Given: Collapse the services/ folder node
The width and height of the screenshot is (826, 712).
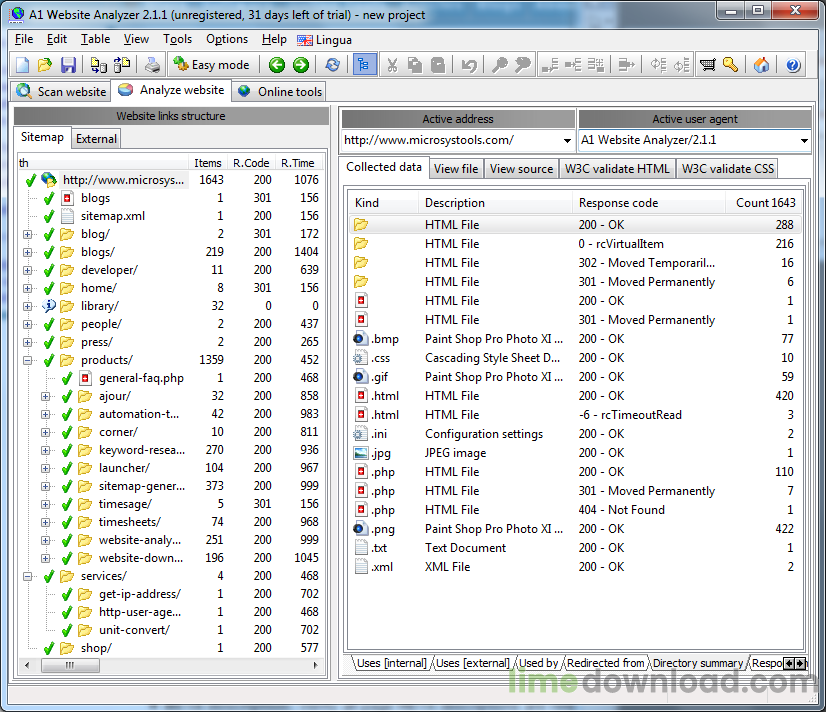Looking at the screenshot, I should pyautogui.click(x=27, y=576).
